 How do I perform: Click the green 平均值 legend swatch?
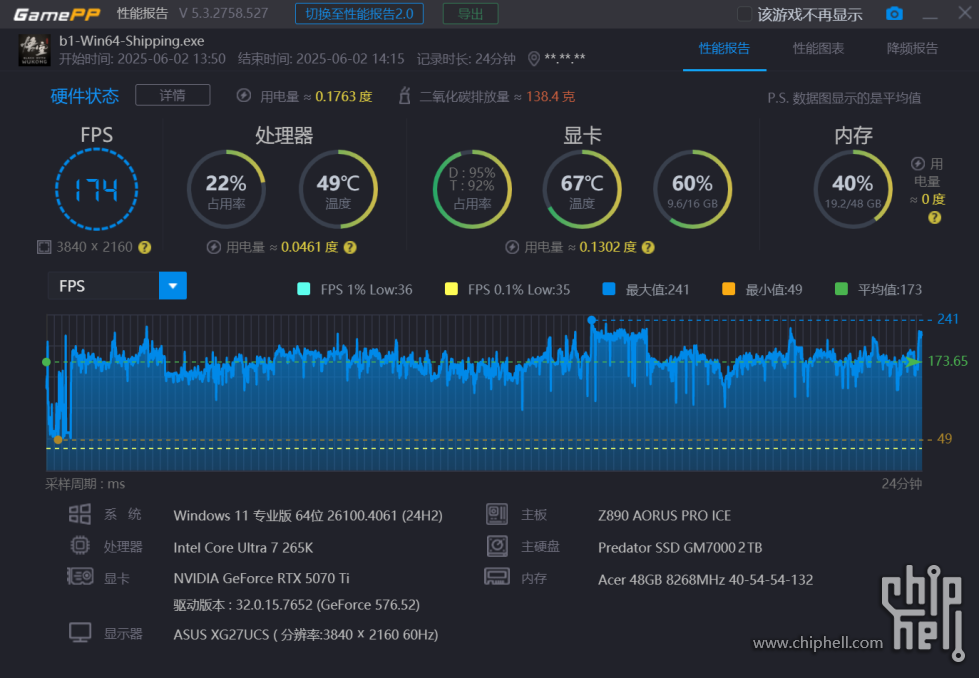tap(841, 289)
